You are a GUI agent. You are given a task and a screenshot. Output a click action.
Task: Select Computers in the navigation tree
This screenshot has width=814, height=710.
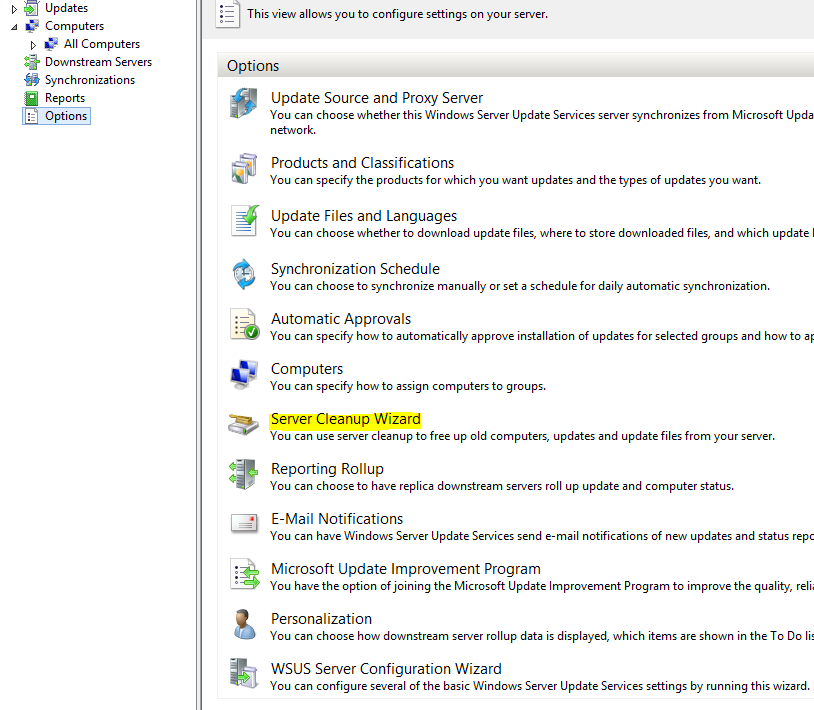[74, 26]
